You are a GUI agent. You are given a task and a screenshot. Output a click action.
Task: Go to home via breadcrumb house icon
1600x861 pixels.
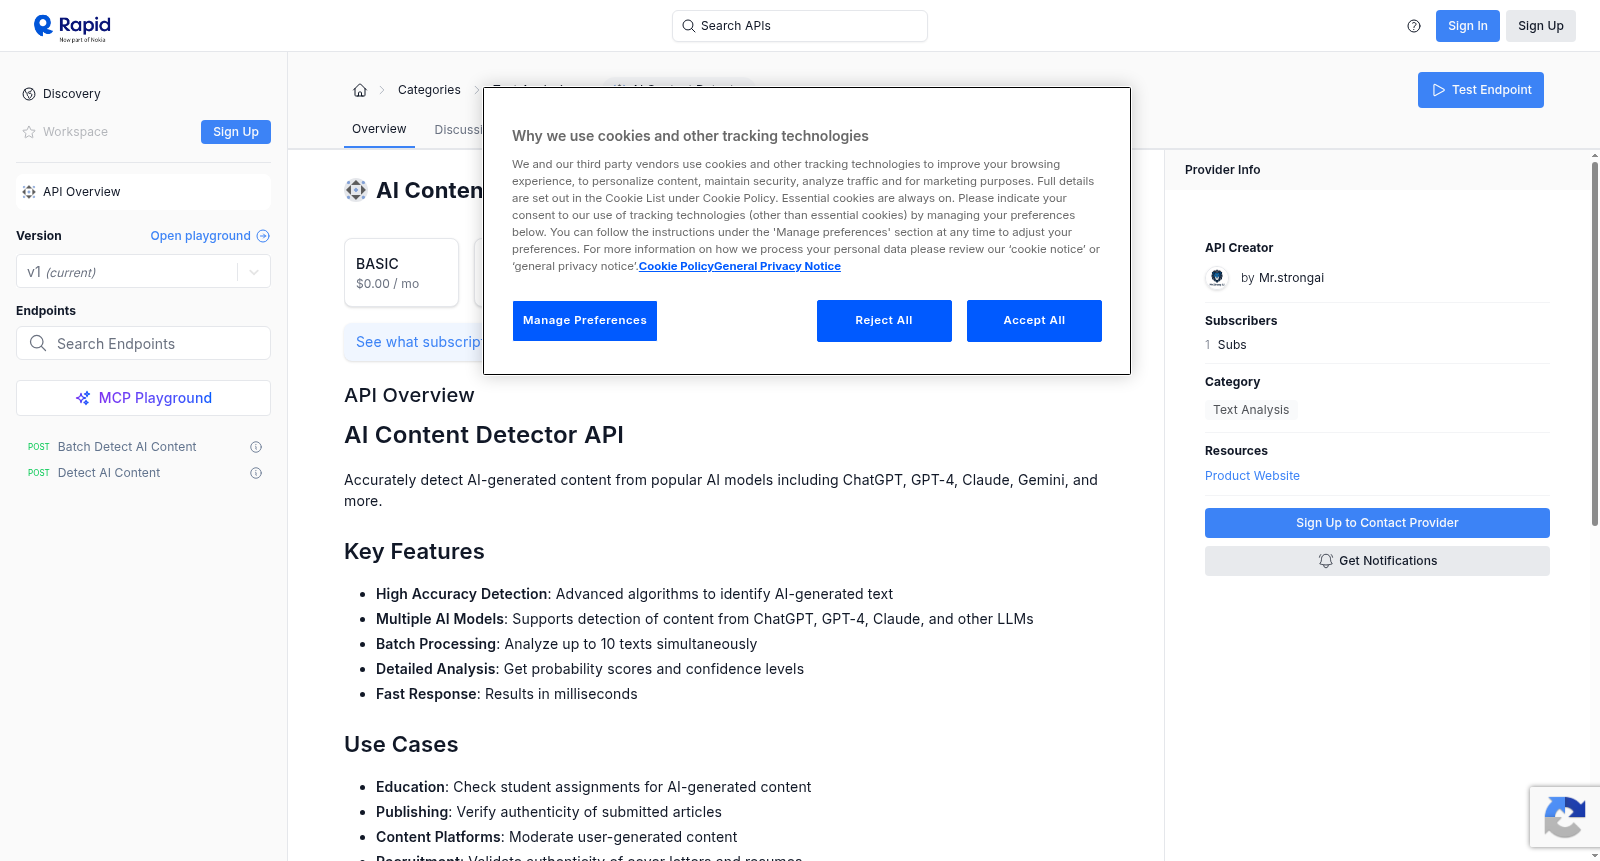360,90
